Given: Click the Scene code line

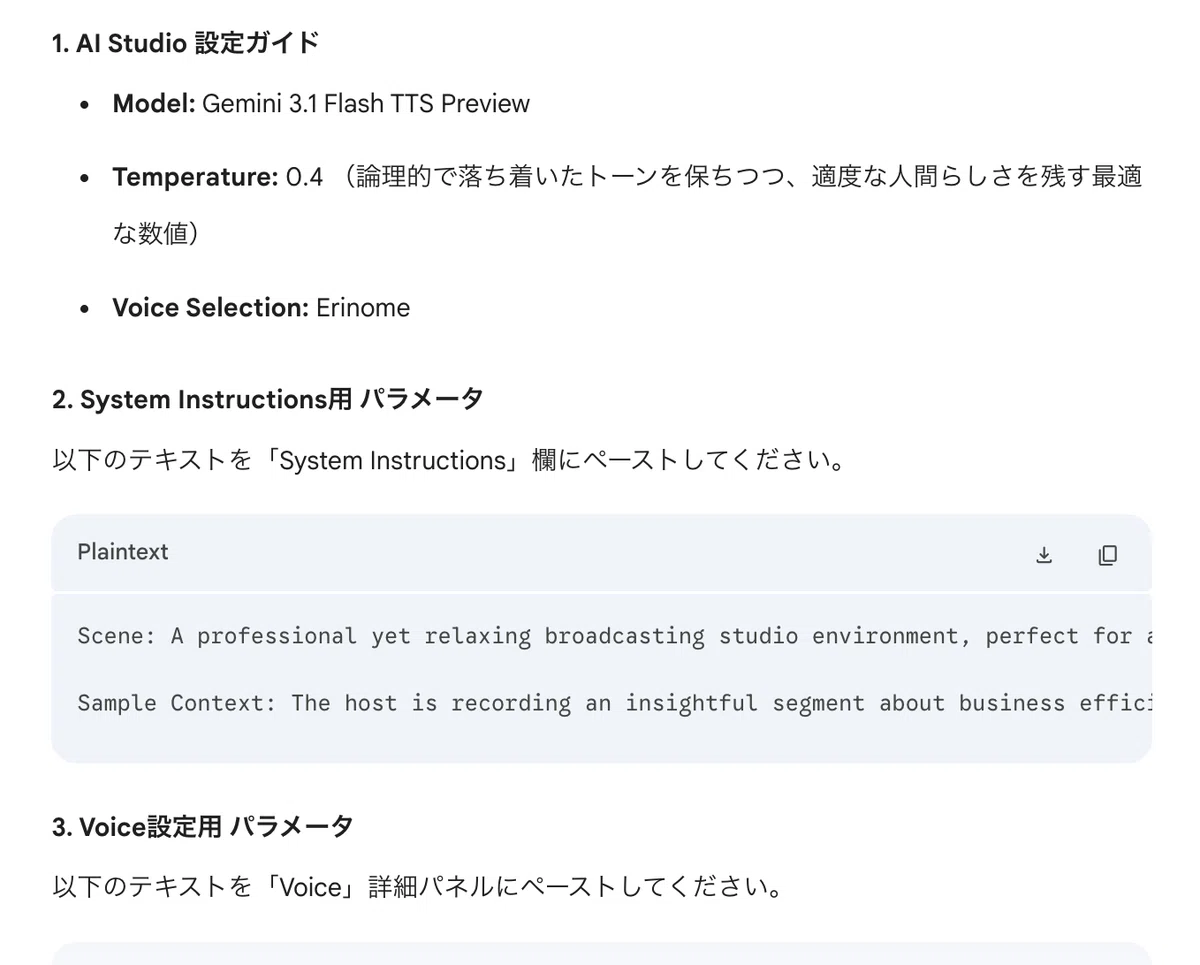Looking at the screenshot, I should click(x=614, y=636).
